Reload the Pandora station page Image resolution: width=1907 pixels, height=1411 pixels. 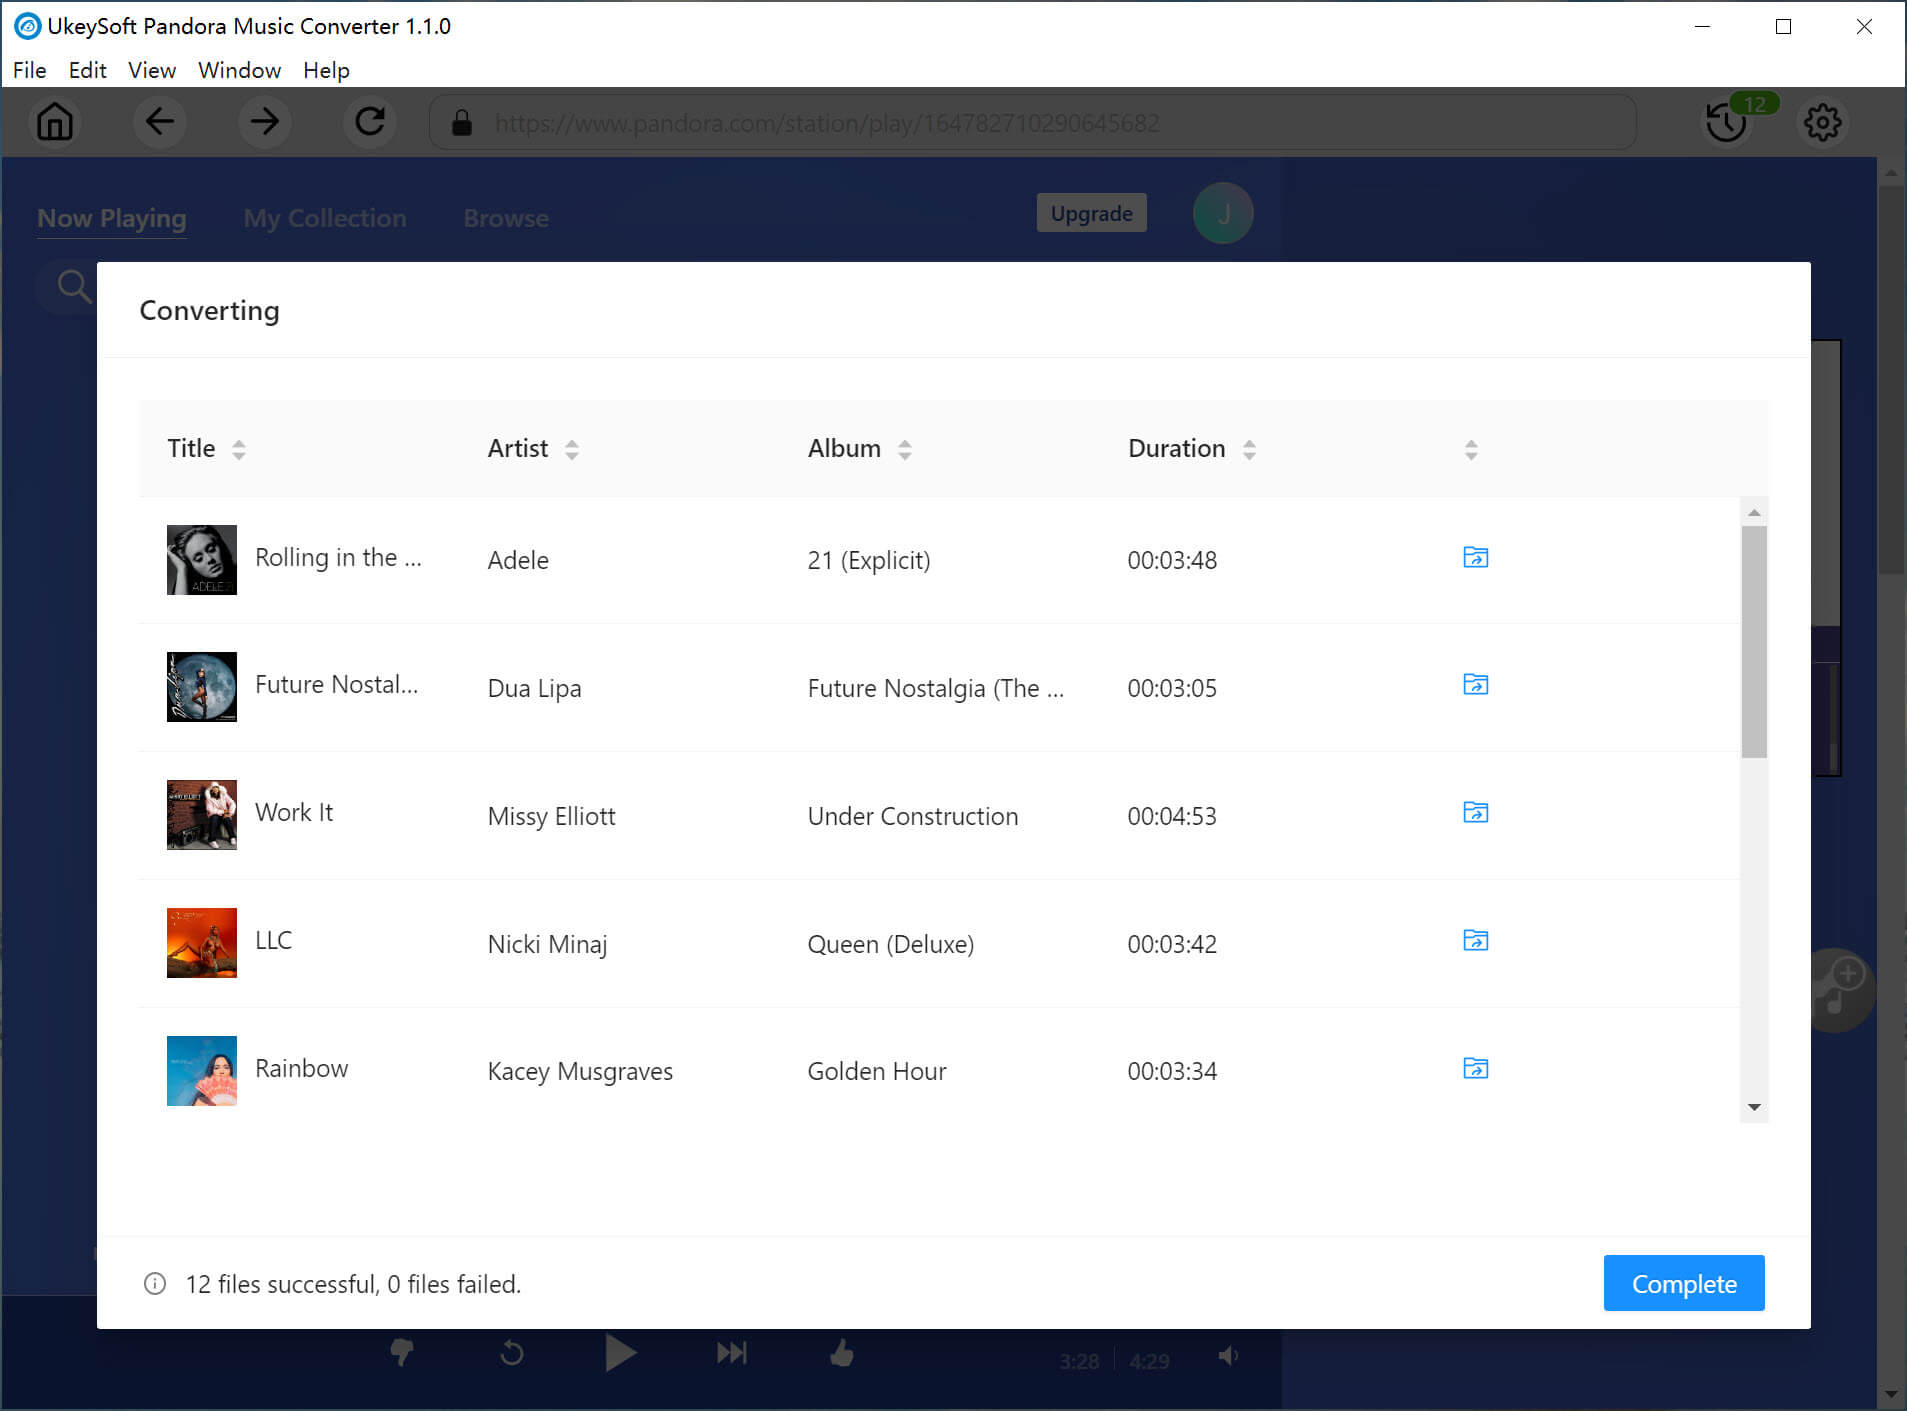(369, 122)
